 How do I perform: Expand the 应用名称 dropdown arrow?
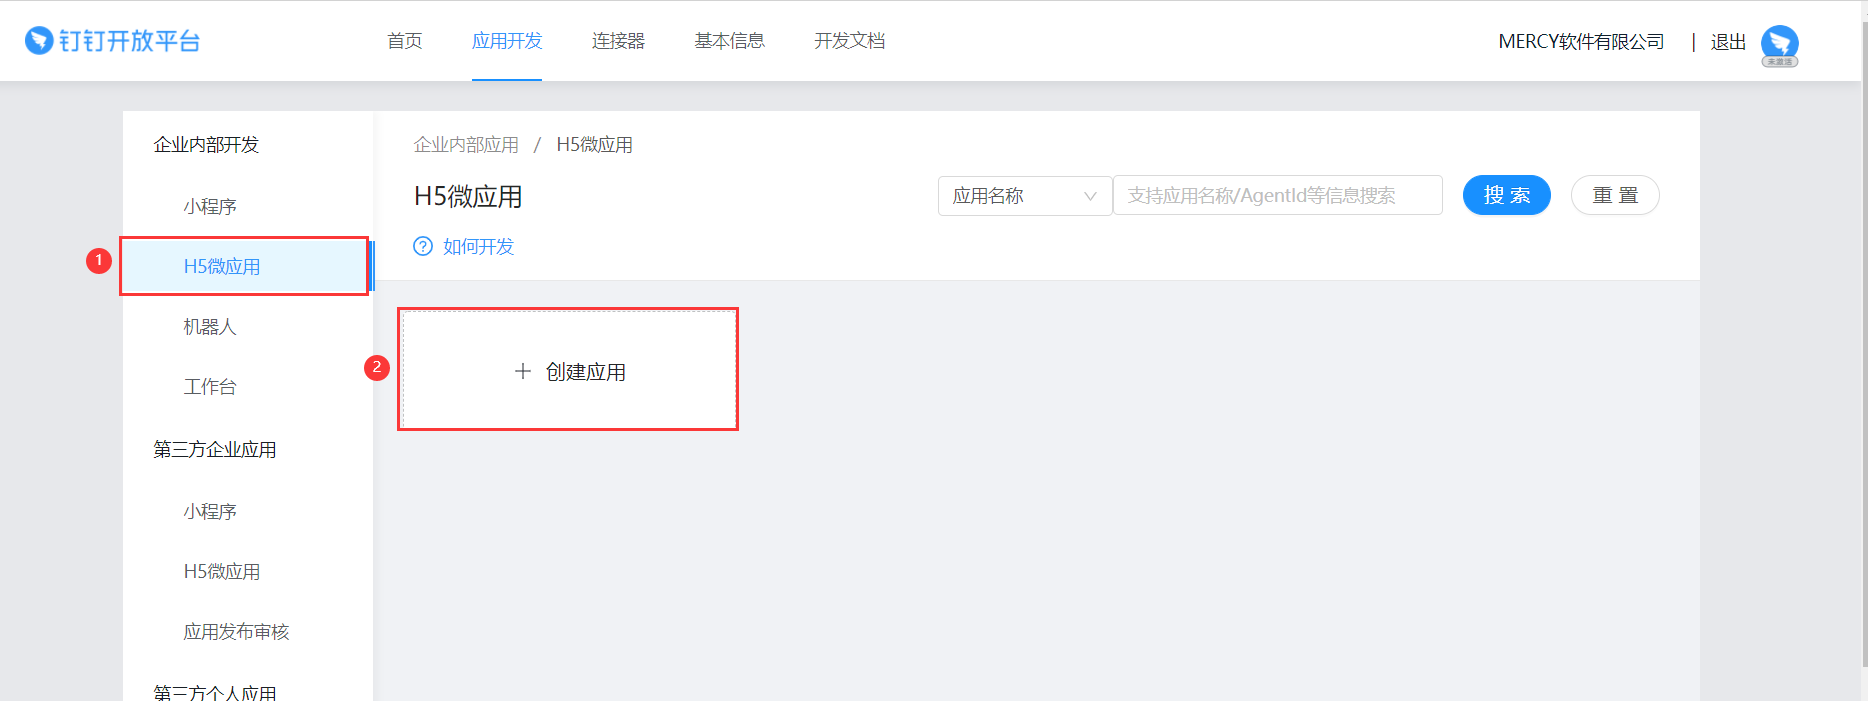1090,196
